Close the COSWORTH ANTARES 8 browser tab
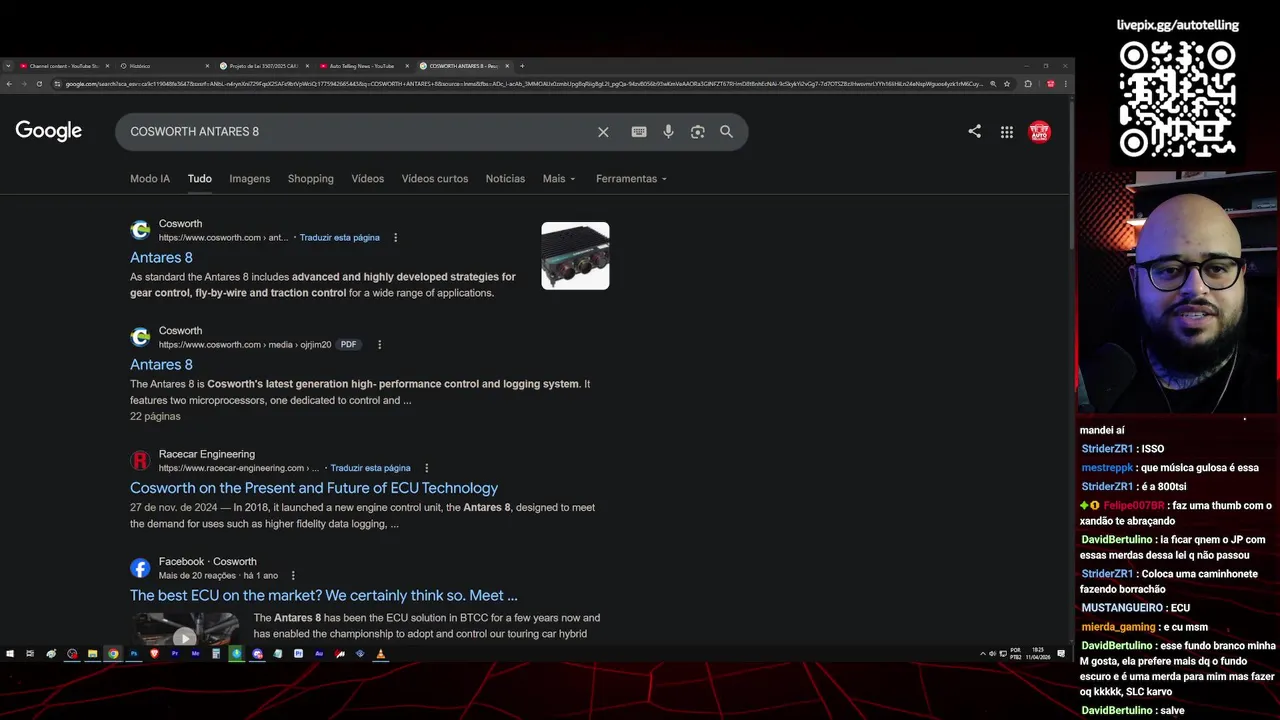The image size is (1280, 720). 507,66
